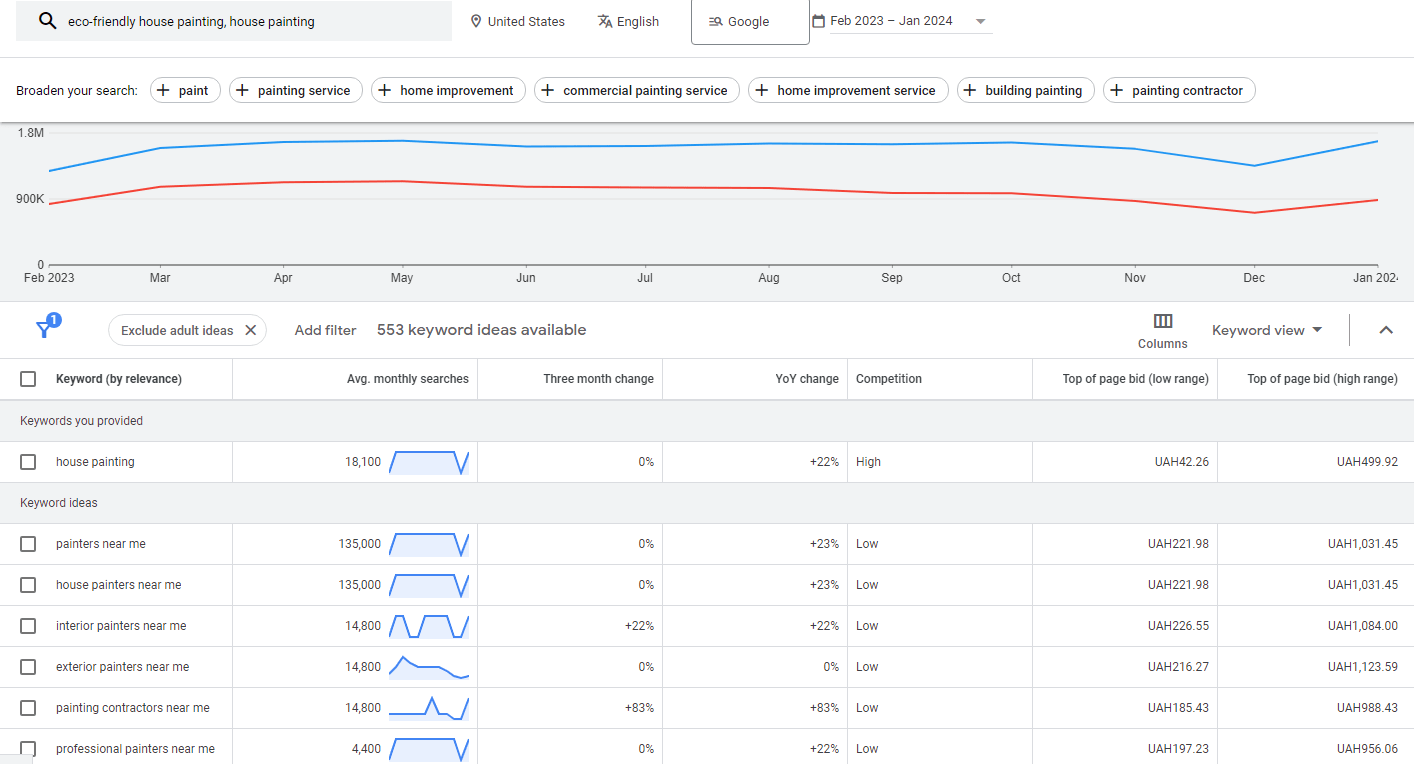Click the location pin icon beside United States
The image size is (1414, 764).
(476, 21)
